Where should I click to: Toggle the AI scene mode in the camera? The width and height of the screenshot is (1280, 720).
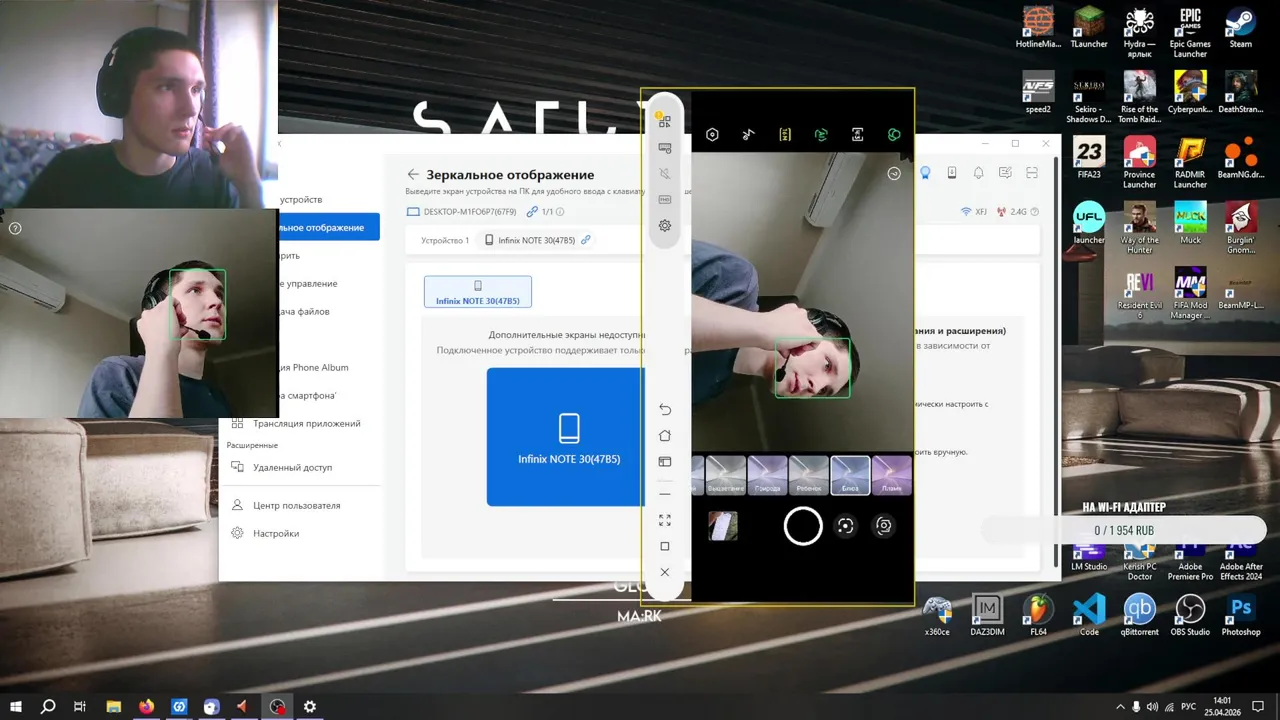tap(821, 135)
